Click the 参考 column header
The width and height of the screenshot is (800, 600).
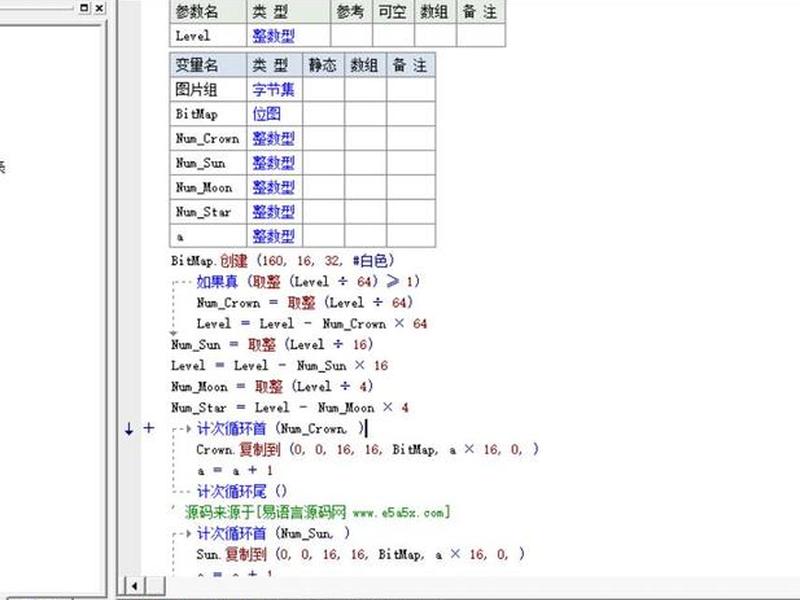pyautogui.click(x=351, y=11)
